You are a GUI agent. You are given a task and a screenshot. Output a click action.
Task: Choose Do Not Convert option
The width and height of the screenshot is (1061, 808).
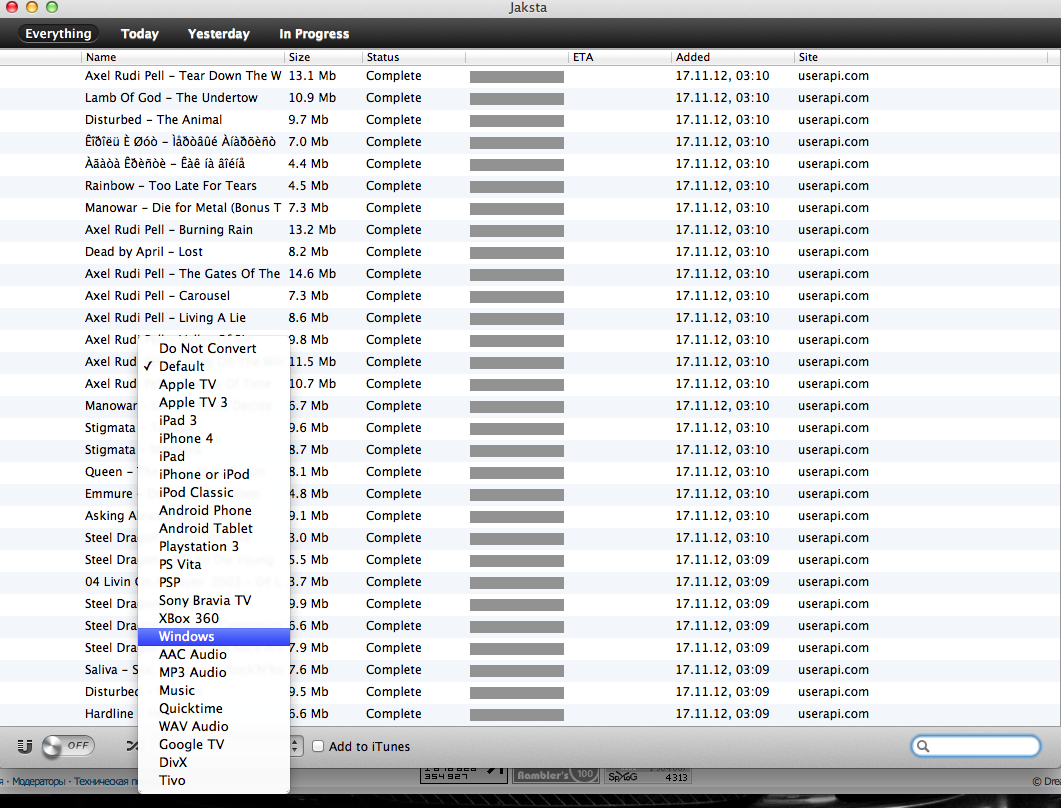pos(207,348)
